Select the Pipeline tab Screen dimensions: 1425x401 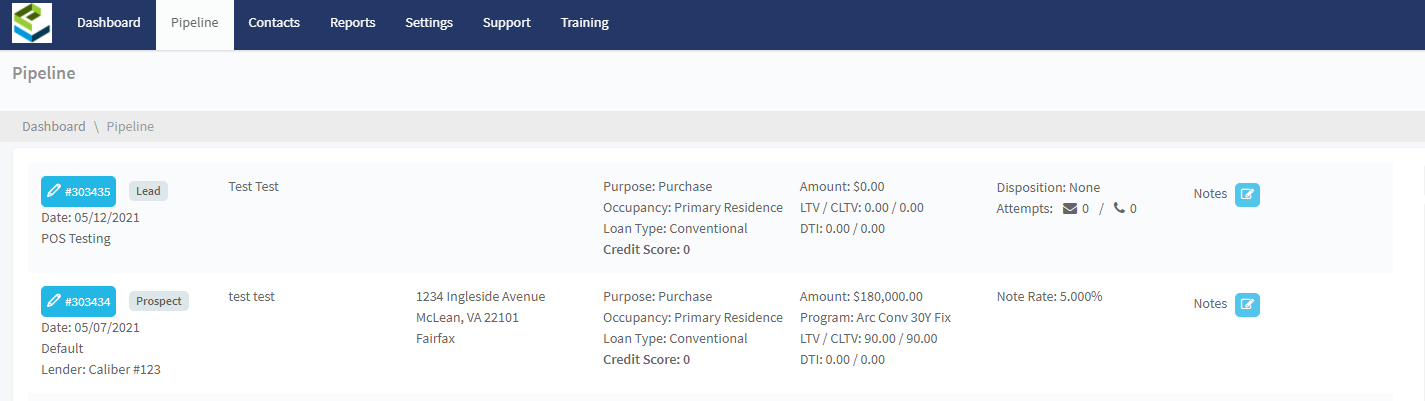(195, 23)
